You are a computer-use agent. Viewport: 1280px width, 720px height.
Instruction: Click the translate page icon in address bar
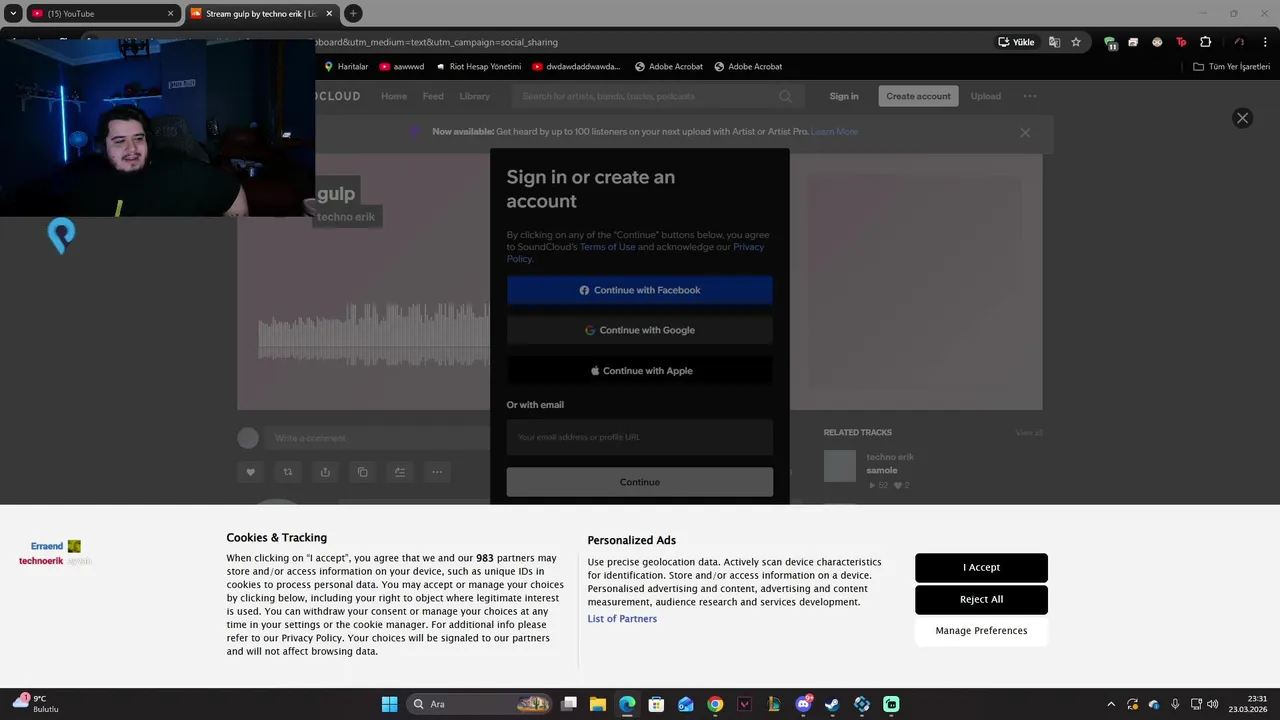pyautogui.click(x=1054, y=42)
